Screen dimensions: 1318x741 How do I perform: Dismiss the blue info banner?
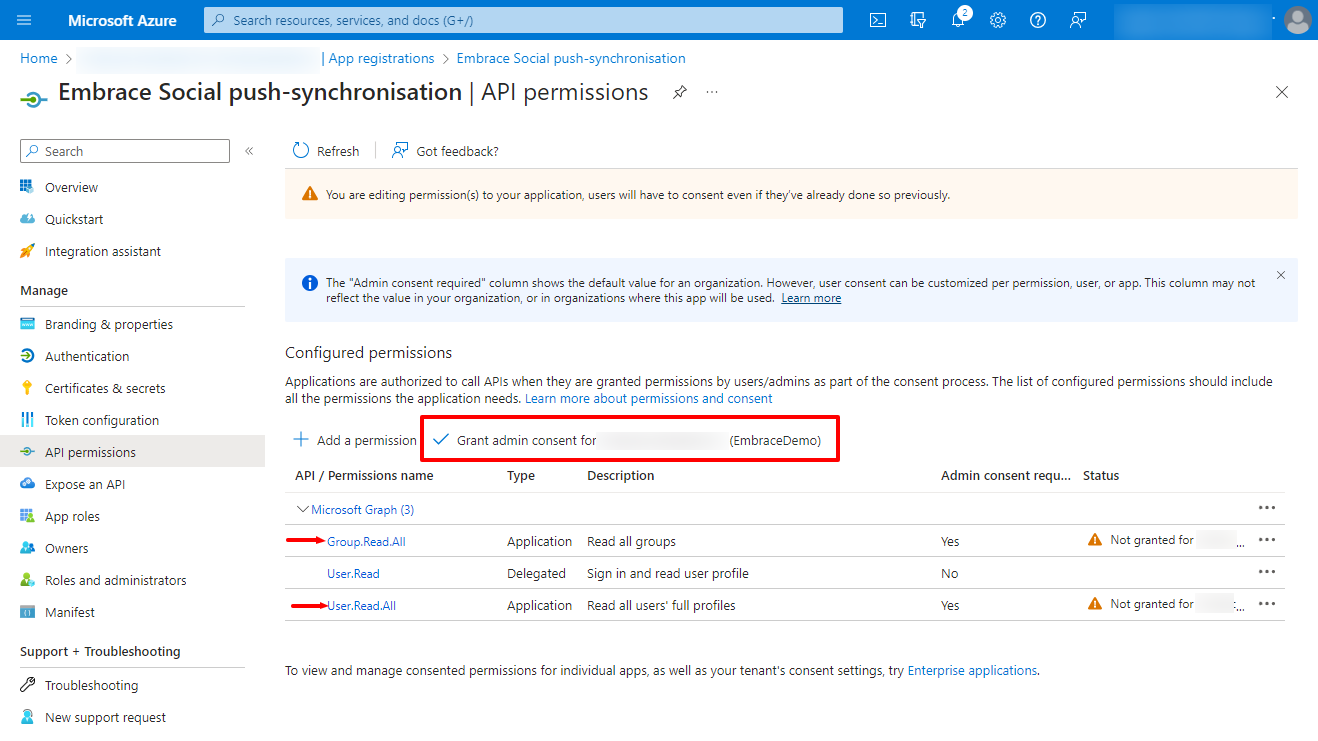(x=1281, y=275)
